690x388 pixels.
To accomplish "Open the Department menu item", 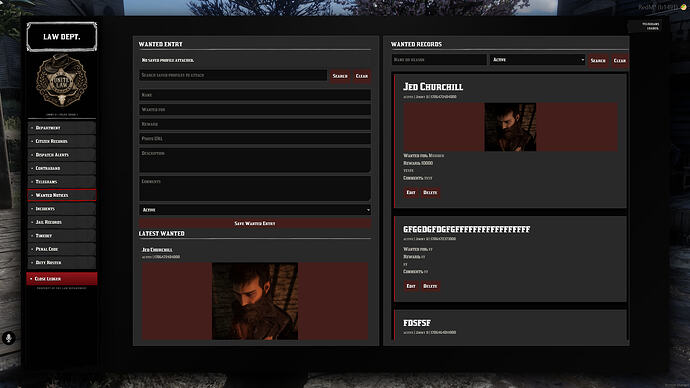I will pos(62,128).
